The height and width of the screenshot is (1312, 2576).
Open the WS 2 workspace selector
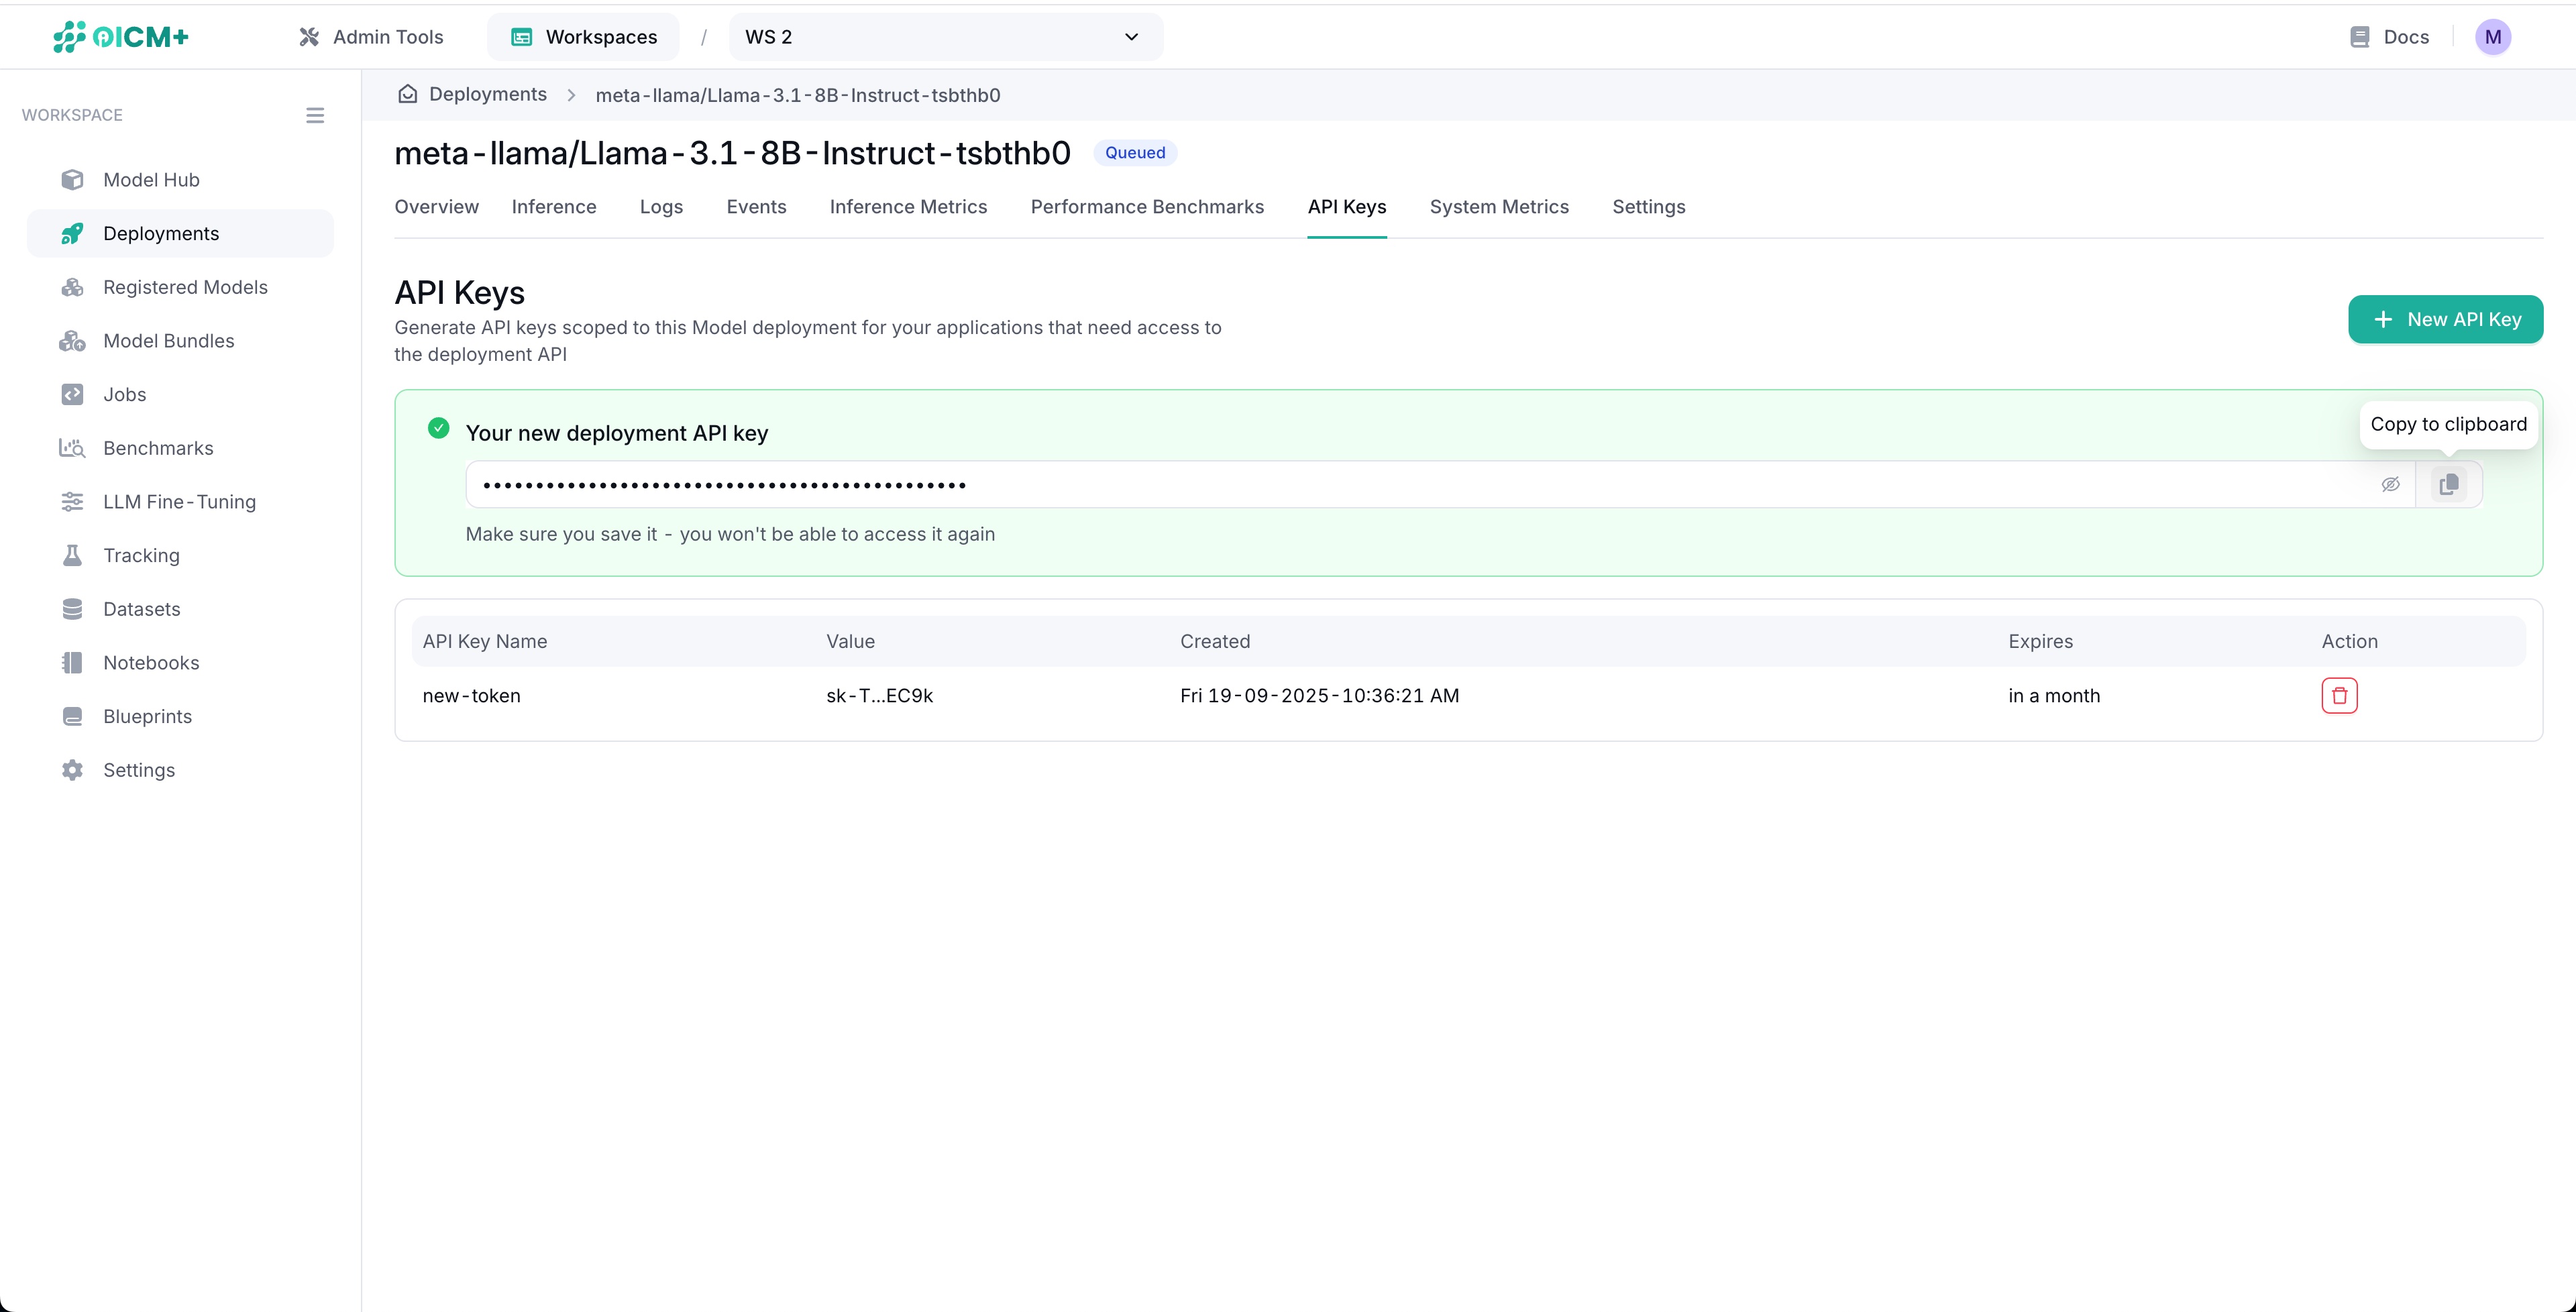pyautogui.click(x=944, y=37)
